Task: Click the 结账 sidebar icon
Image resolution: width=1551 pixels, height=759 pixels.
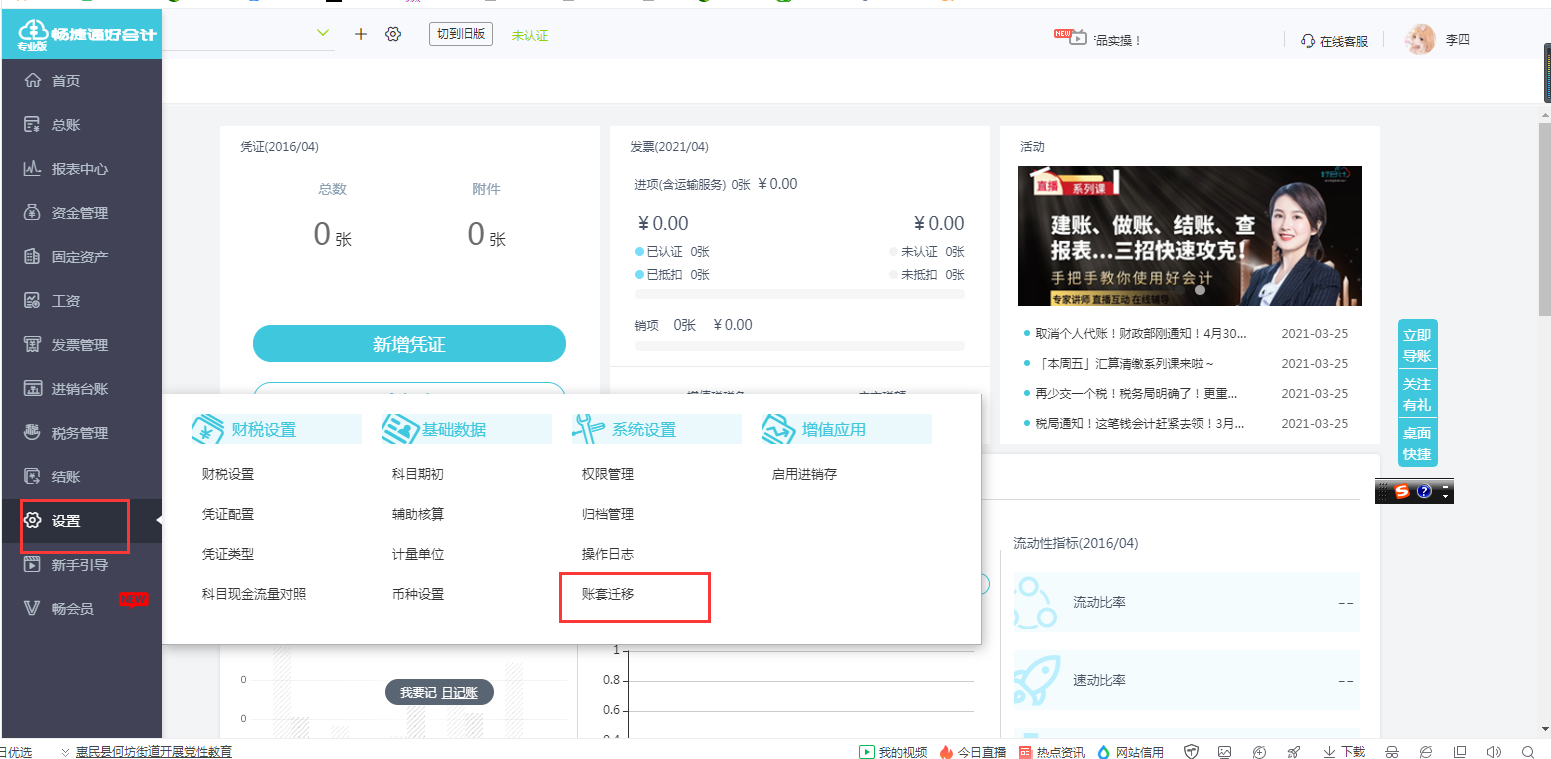Action: pyautogui.click(x=32, y=477)
